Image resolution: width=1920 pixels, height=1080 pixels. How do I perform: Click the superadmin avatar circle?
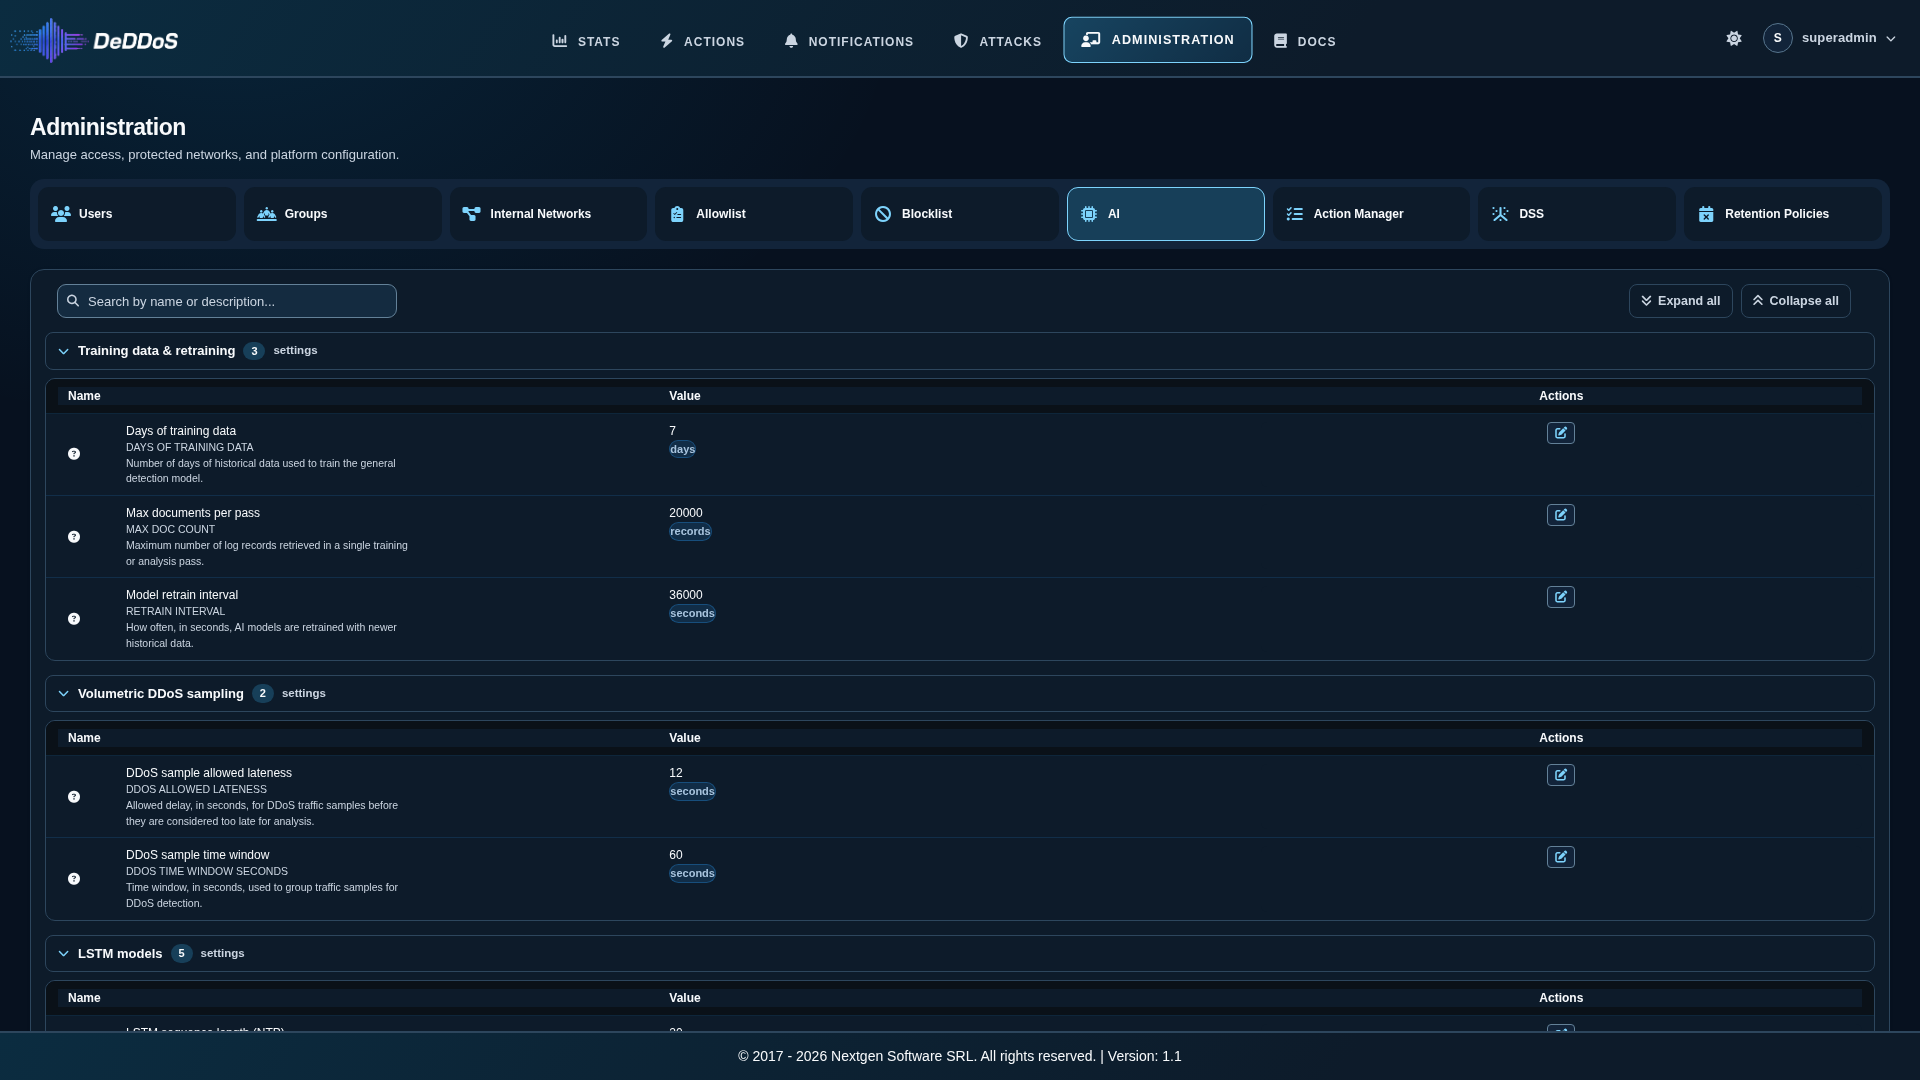coord(1777,38)
